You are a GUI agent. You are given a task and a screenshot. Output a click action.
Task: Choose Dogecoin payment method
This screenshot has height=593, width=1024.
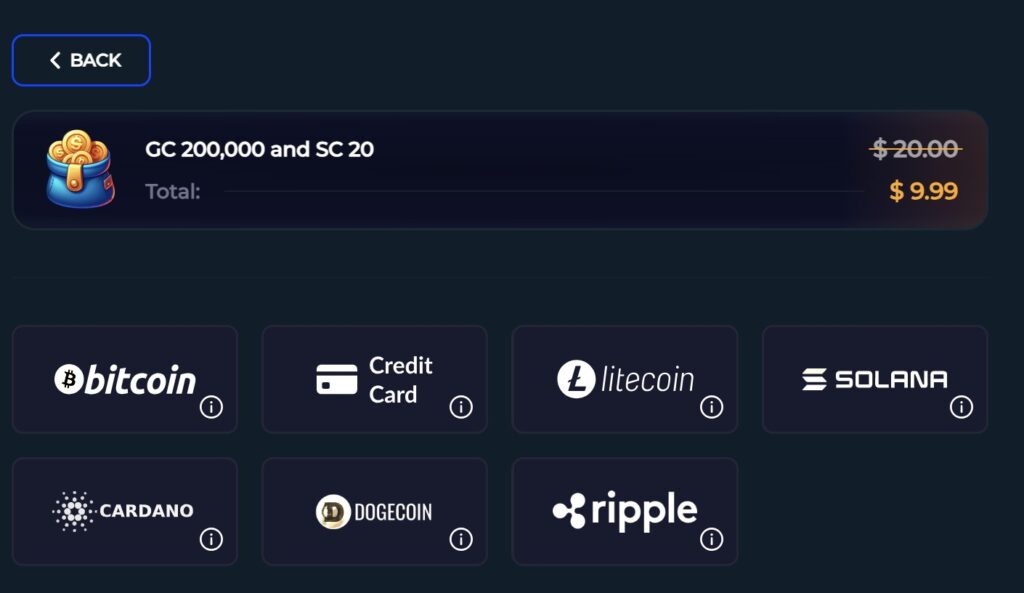click(x=374, y=511)
